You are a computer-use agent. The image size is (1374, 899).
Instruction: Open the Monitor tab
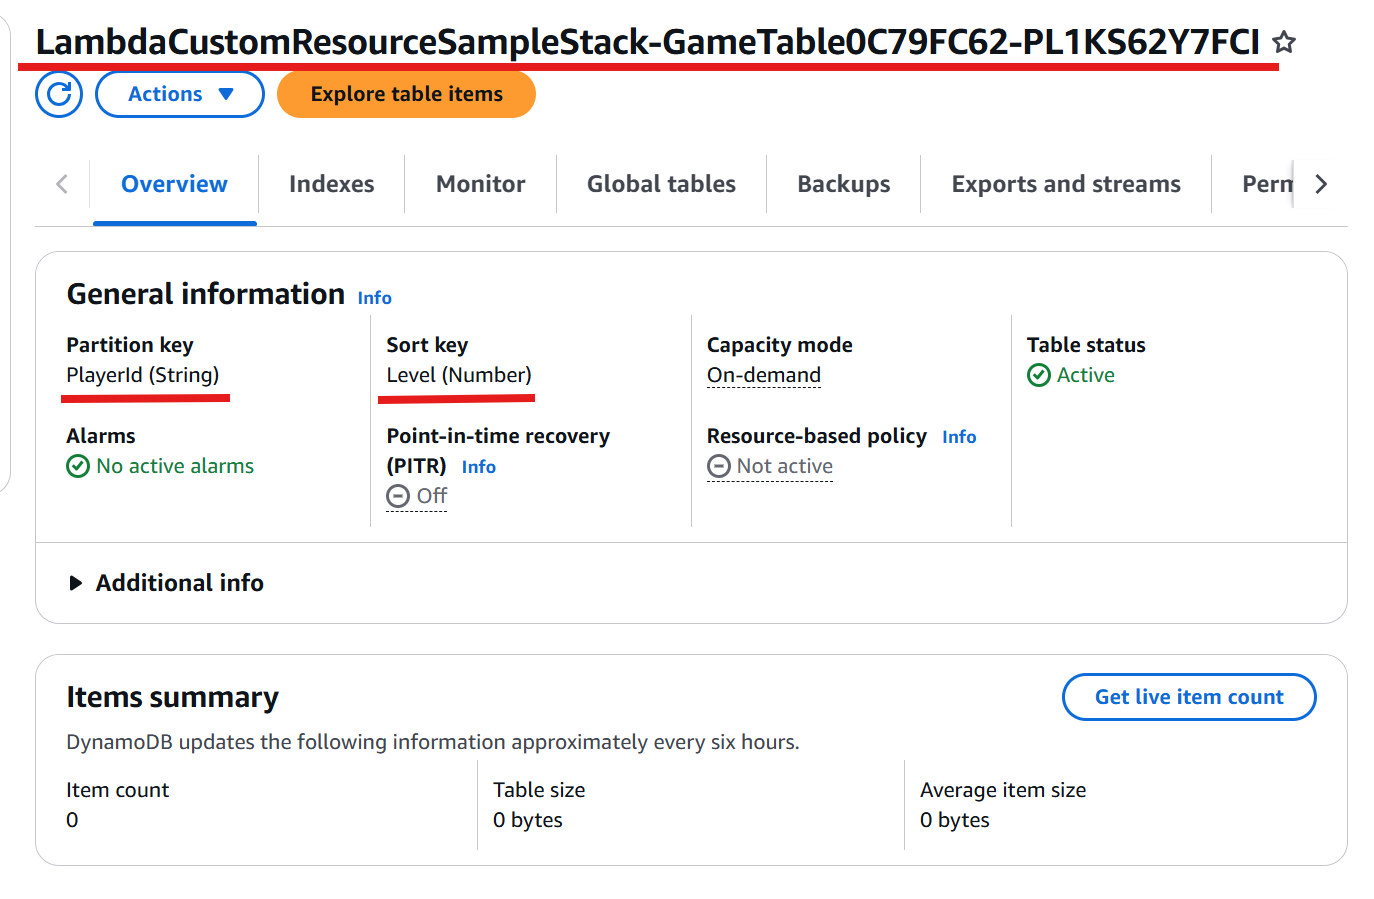480,184
